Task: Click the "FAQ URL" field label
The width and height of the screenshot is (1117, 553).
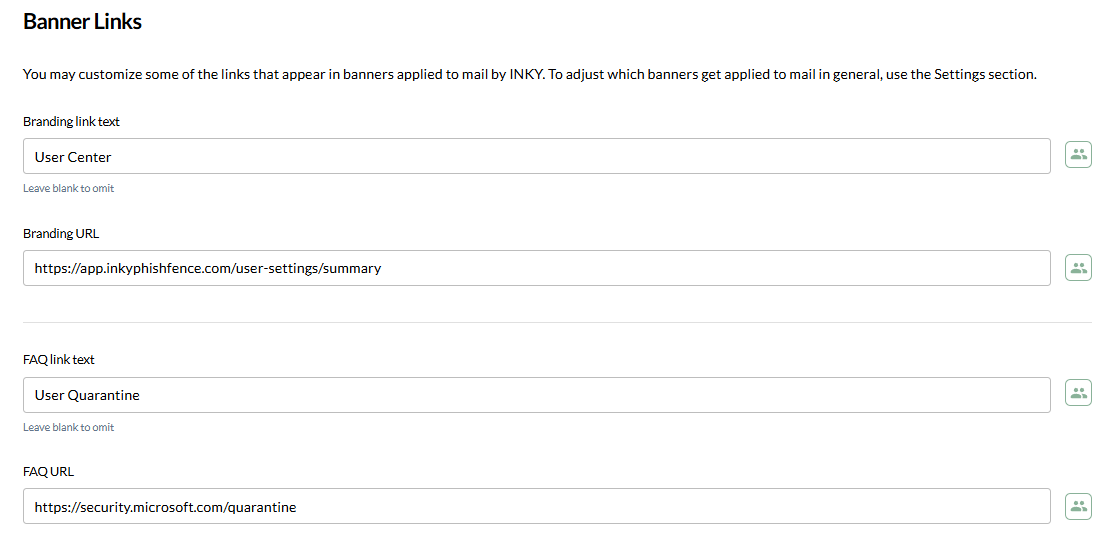Action: point(49,472)
